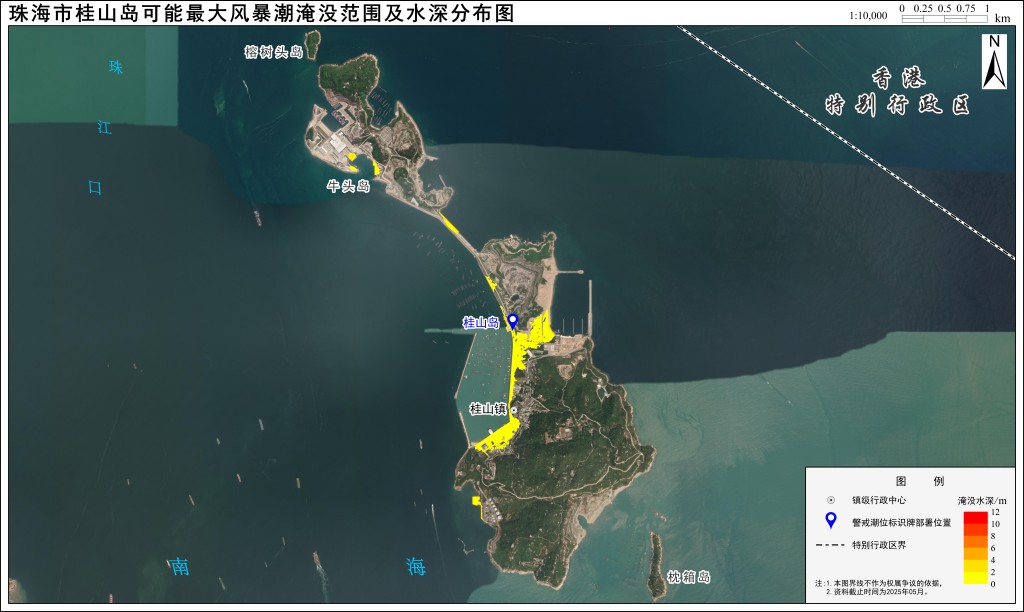Pick the yellow swatch beside depth 0
This screenshot has height=612, width=1024.
coord(976,577)
